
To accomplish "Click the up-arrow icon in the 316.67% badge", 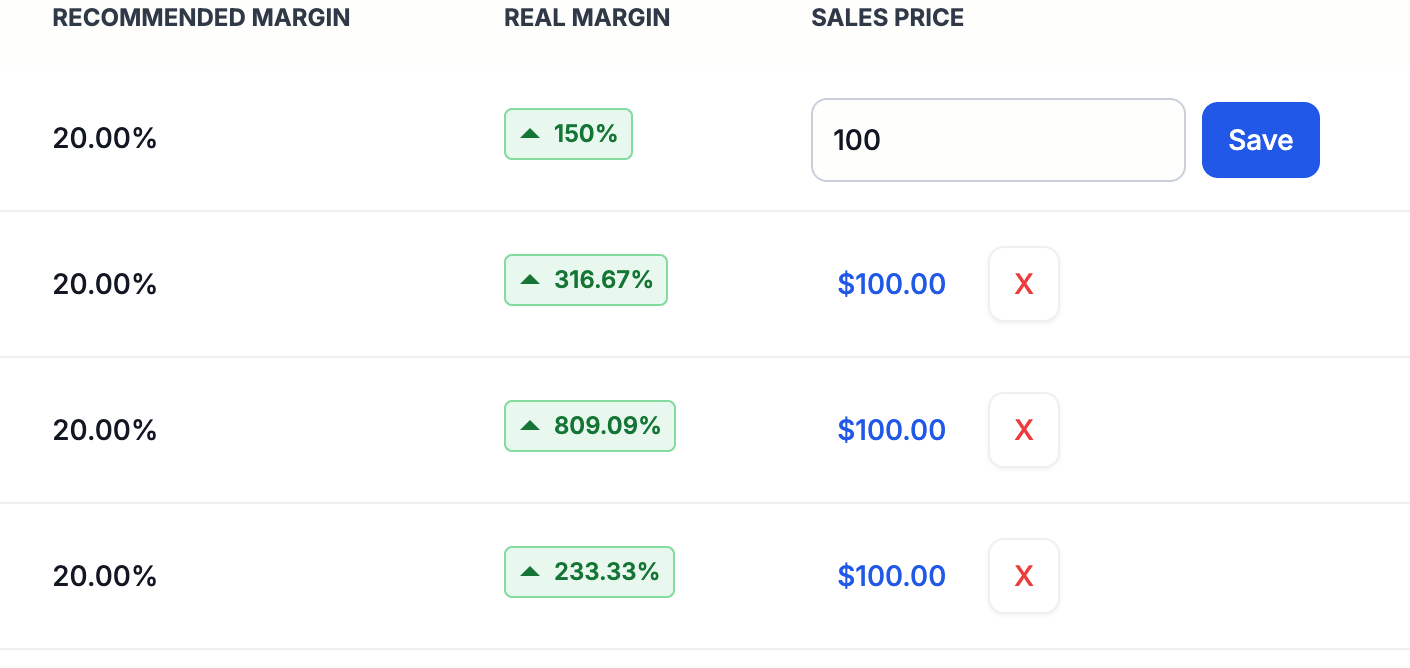I will pos(530,280).
